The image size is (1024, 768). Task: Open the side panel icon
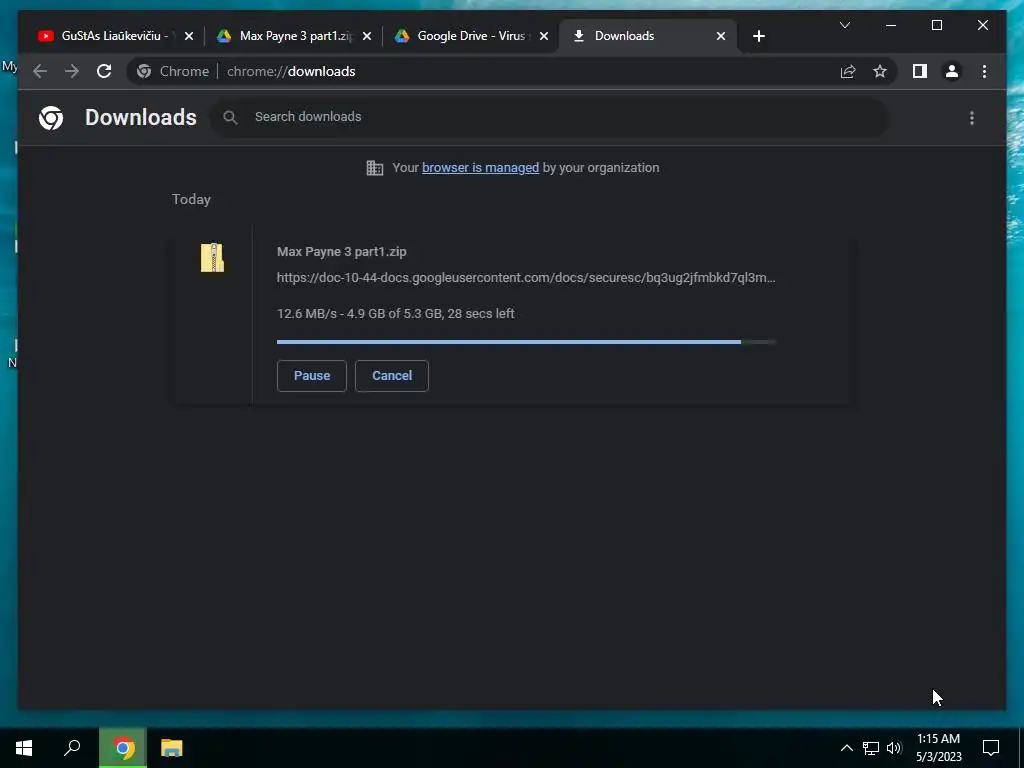(x=920, y=71)
